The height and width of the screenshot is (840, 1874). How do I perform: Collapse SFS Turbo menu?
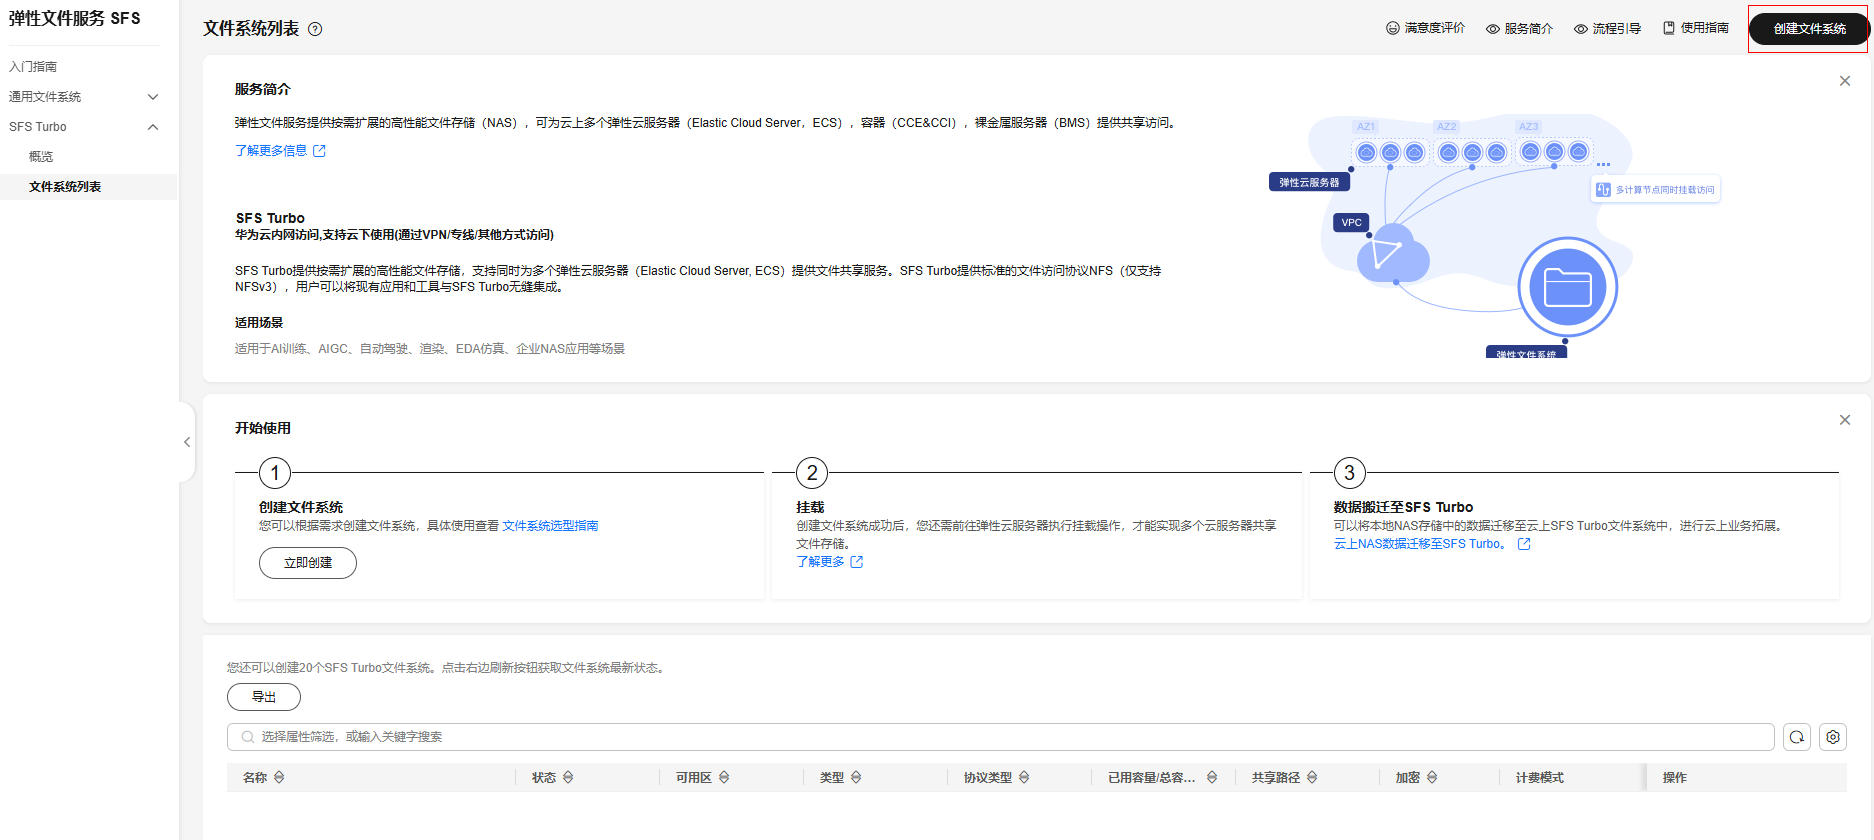[84, 127]
